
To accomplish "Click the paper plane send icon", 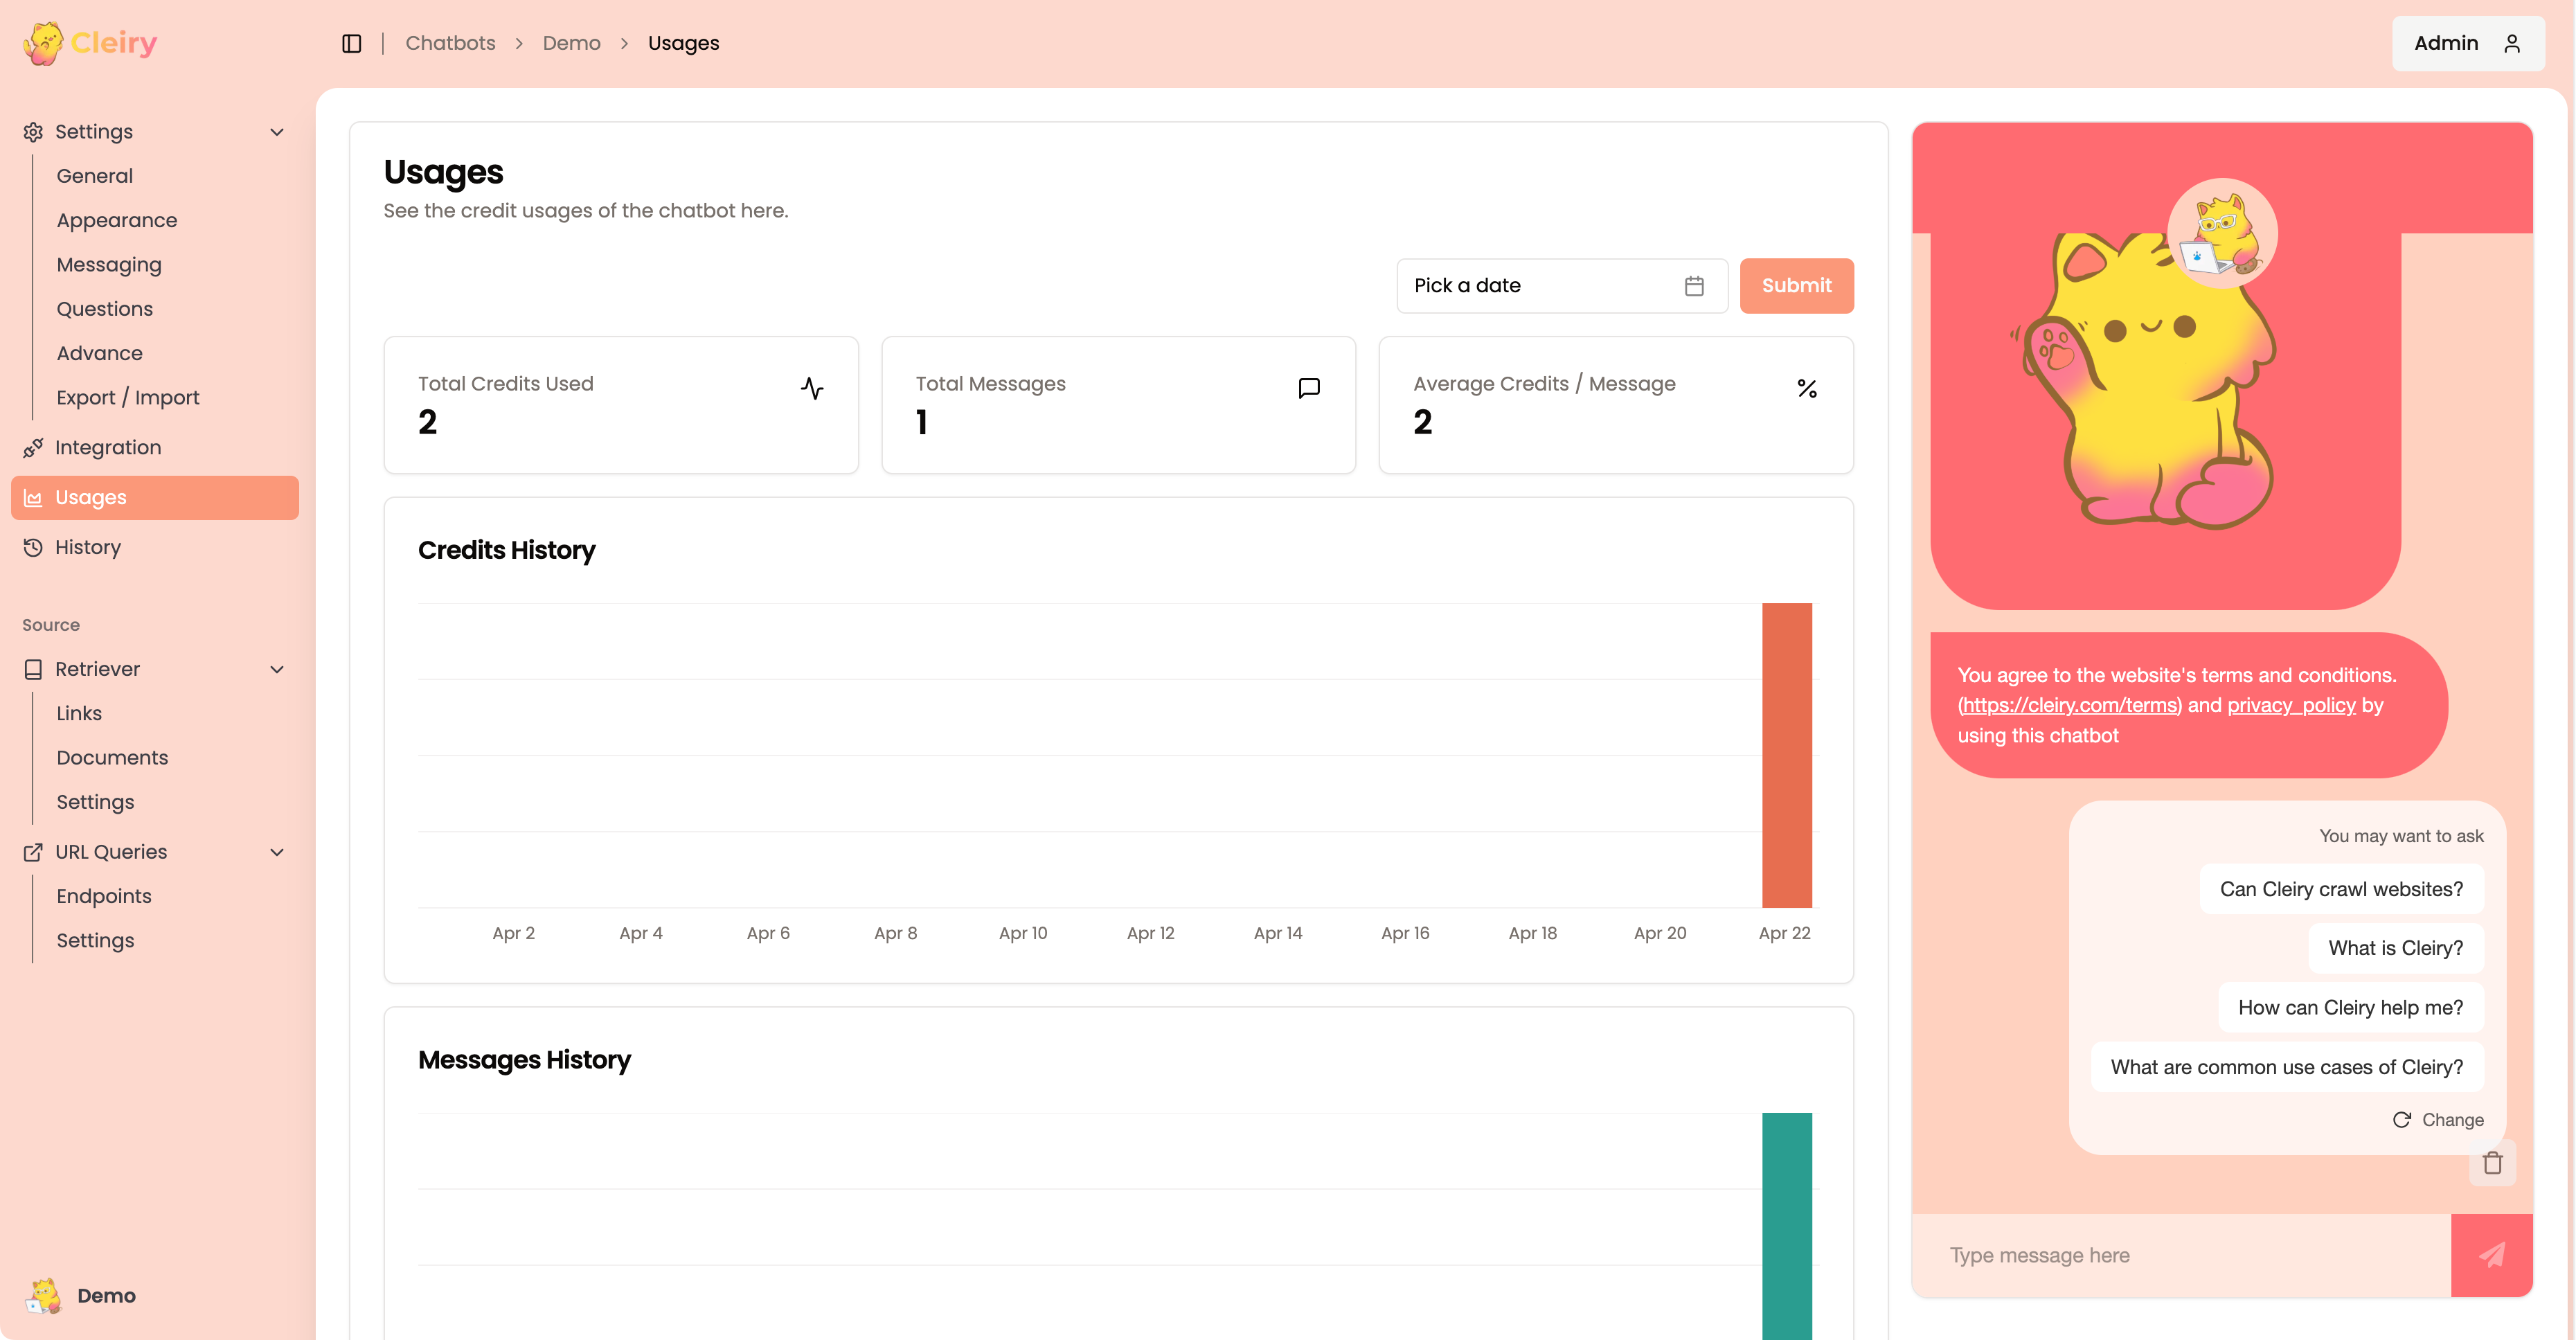I will (2492, 1255).
